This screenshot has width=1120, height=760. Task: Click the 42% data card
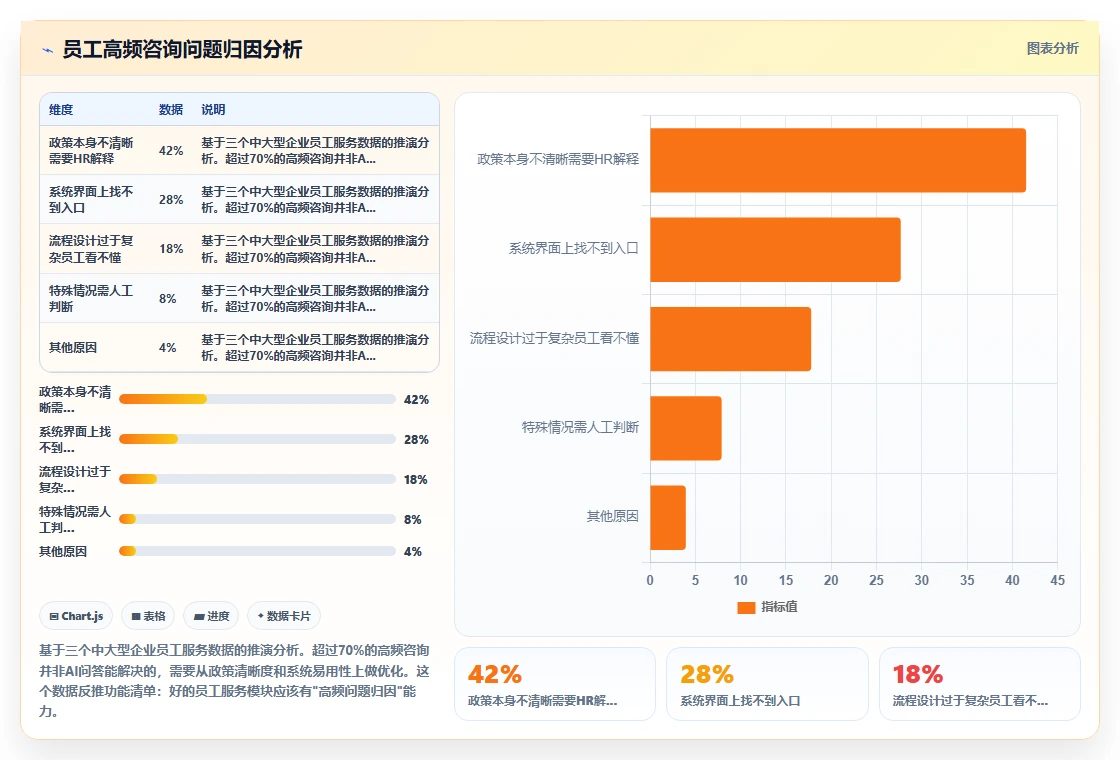click(x=555, y=684)
